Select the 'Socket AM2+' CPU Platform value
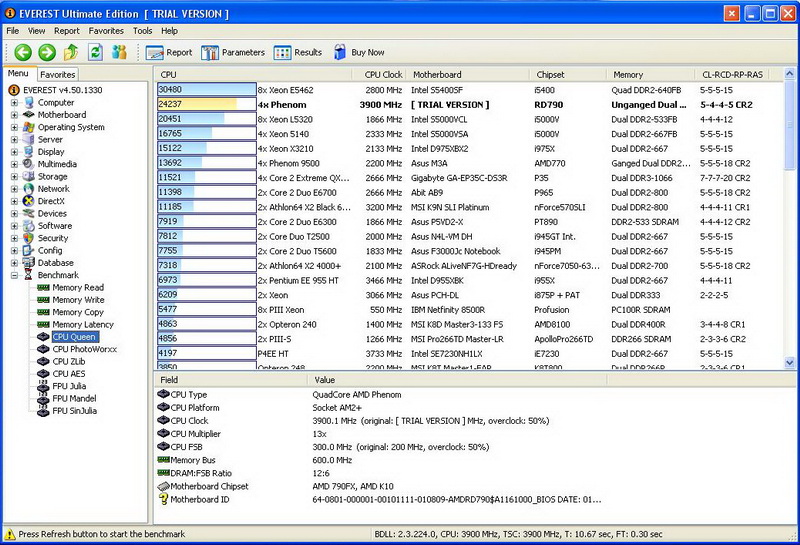The height and width of the screenshot is (545, 800). point(337,408)
